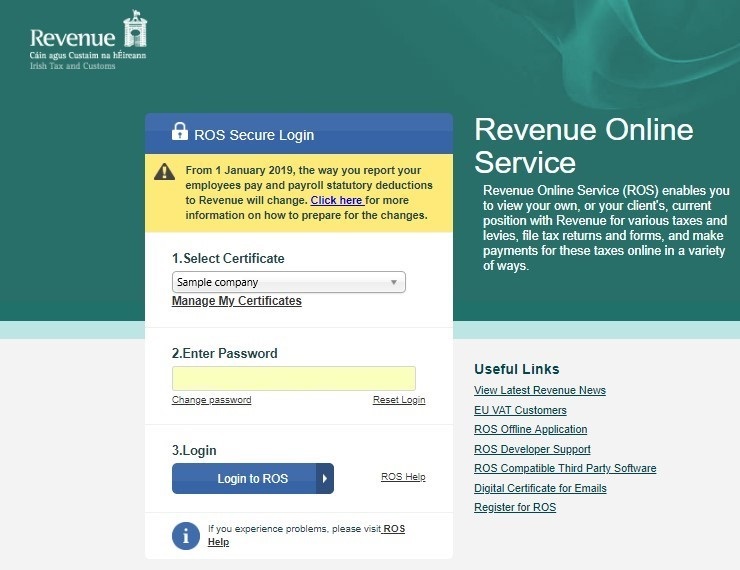Open ROS Compatible Third Party Software
This screenshot has width=740, height=570.
565,468
